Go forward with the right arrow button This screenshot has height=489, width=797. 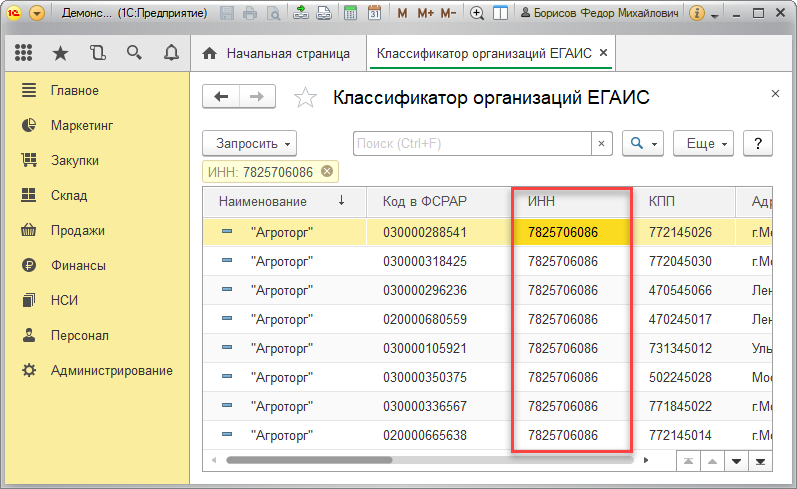point(257,97)
